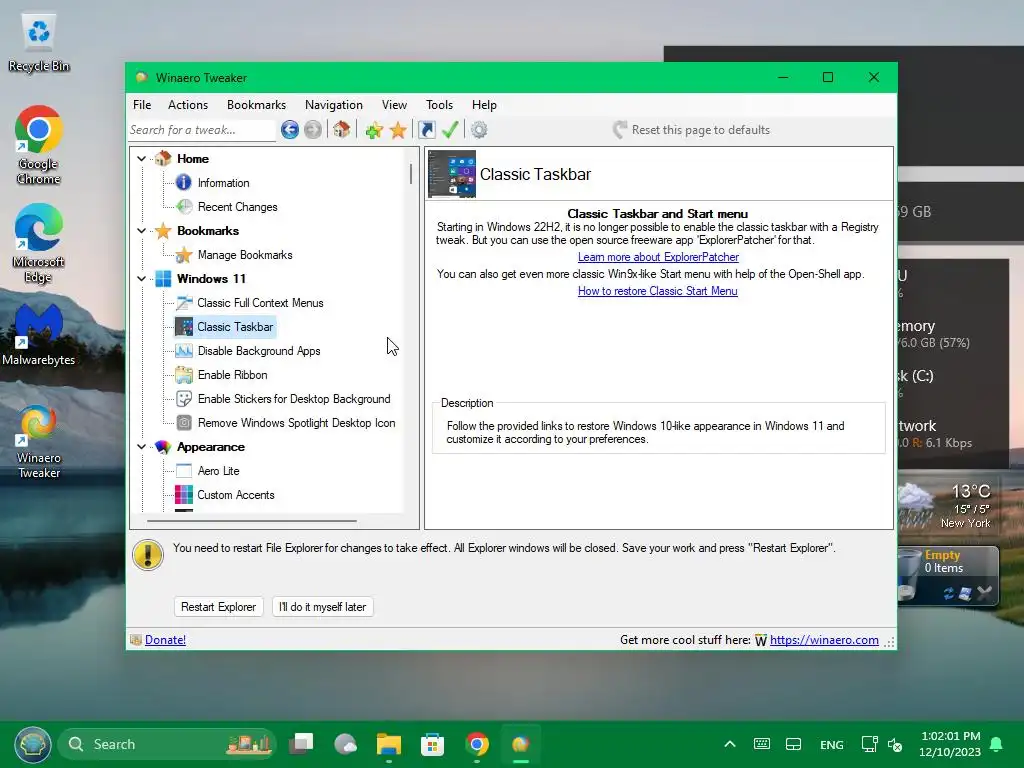Click I'll do it myself later button

point(322,607)
